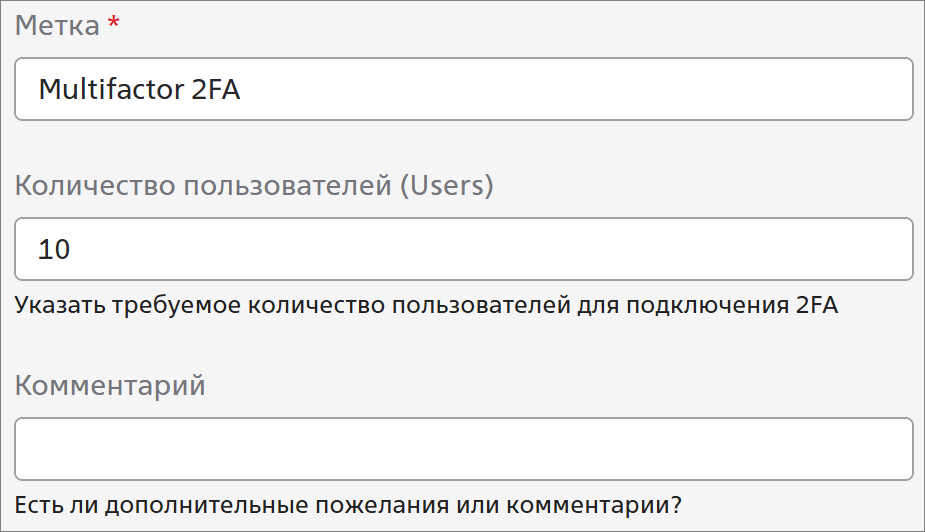
Task: Focus the empty Комментарий text field
Action: point(463,449)
